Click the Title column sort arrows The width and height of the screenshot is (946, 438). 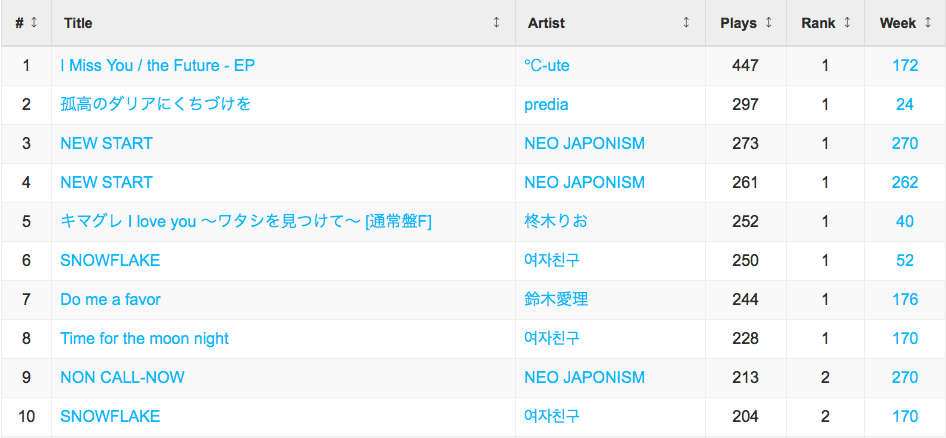tap(497, 23)
